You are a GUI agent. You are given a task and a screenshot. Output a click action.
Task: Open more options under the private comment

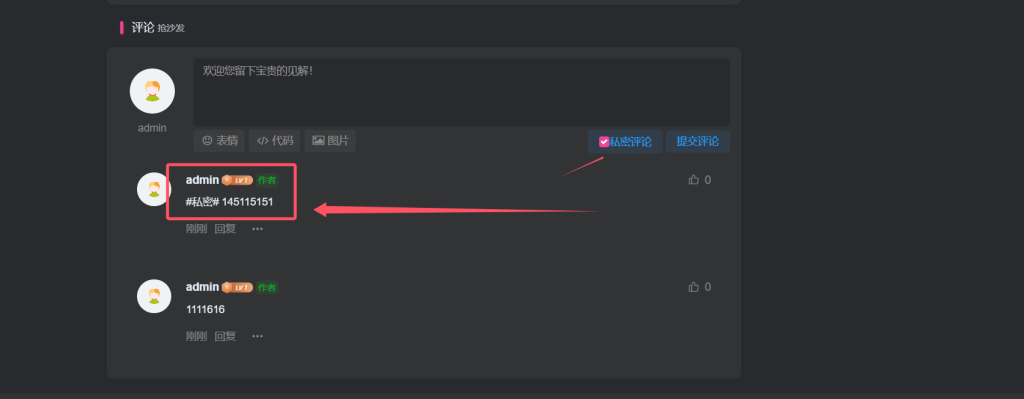click(257, 229)
